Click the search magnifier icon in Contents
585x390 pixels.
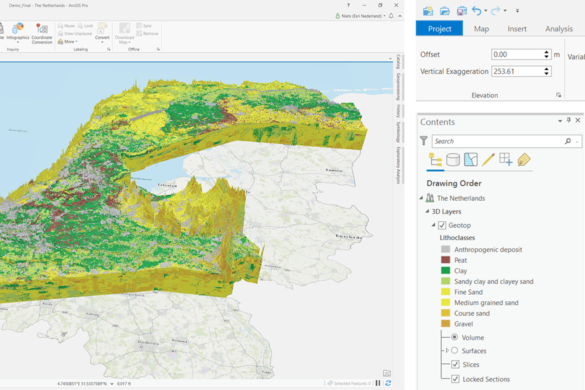pyautogui.click(x=567, y=141)
